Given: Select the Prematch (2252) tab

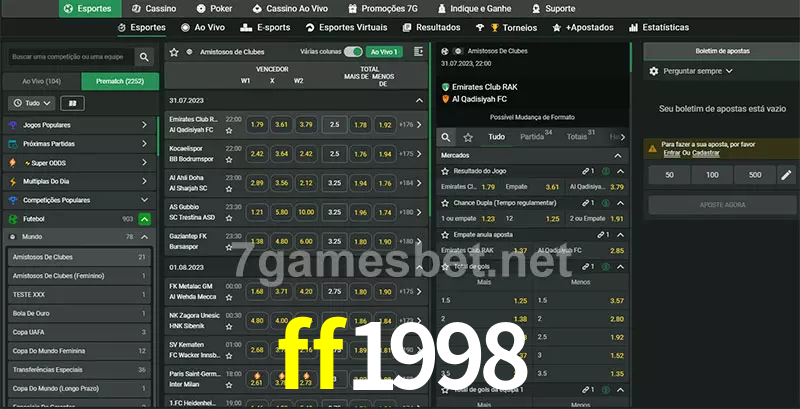Looking at the screenshot, I should point(119,81).
